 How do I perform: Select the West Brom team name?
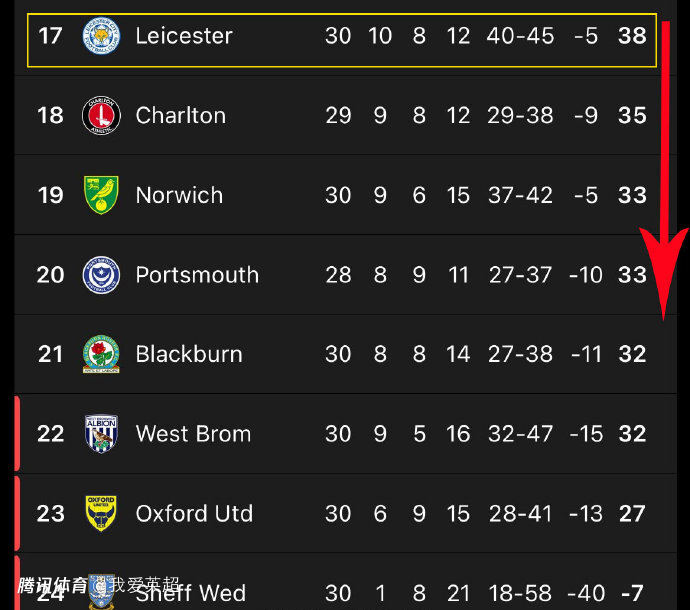click(x=193, y=434)
